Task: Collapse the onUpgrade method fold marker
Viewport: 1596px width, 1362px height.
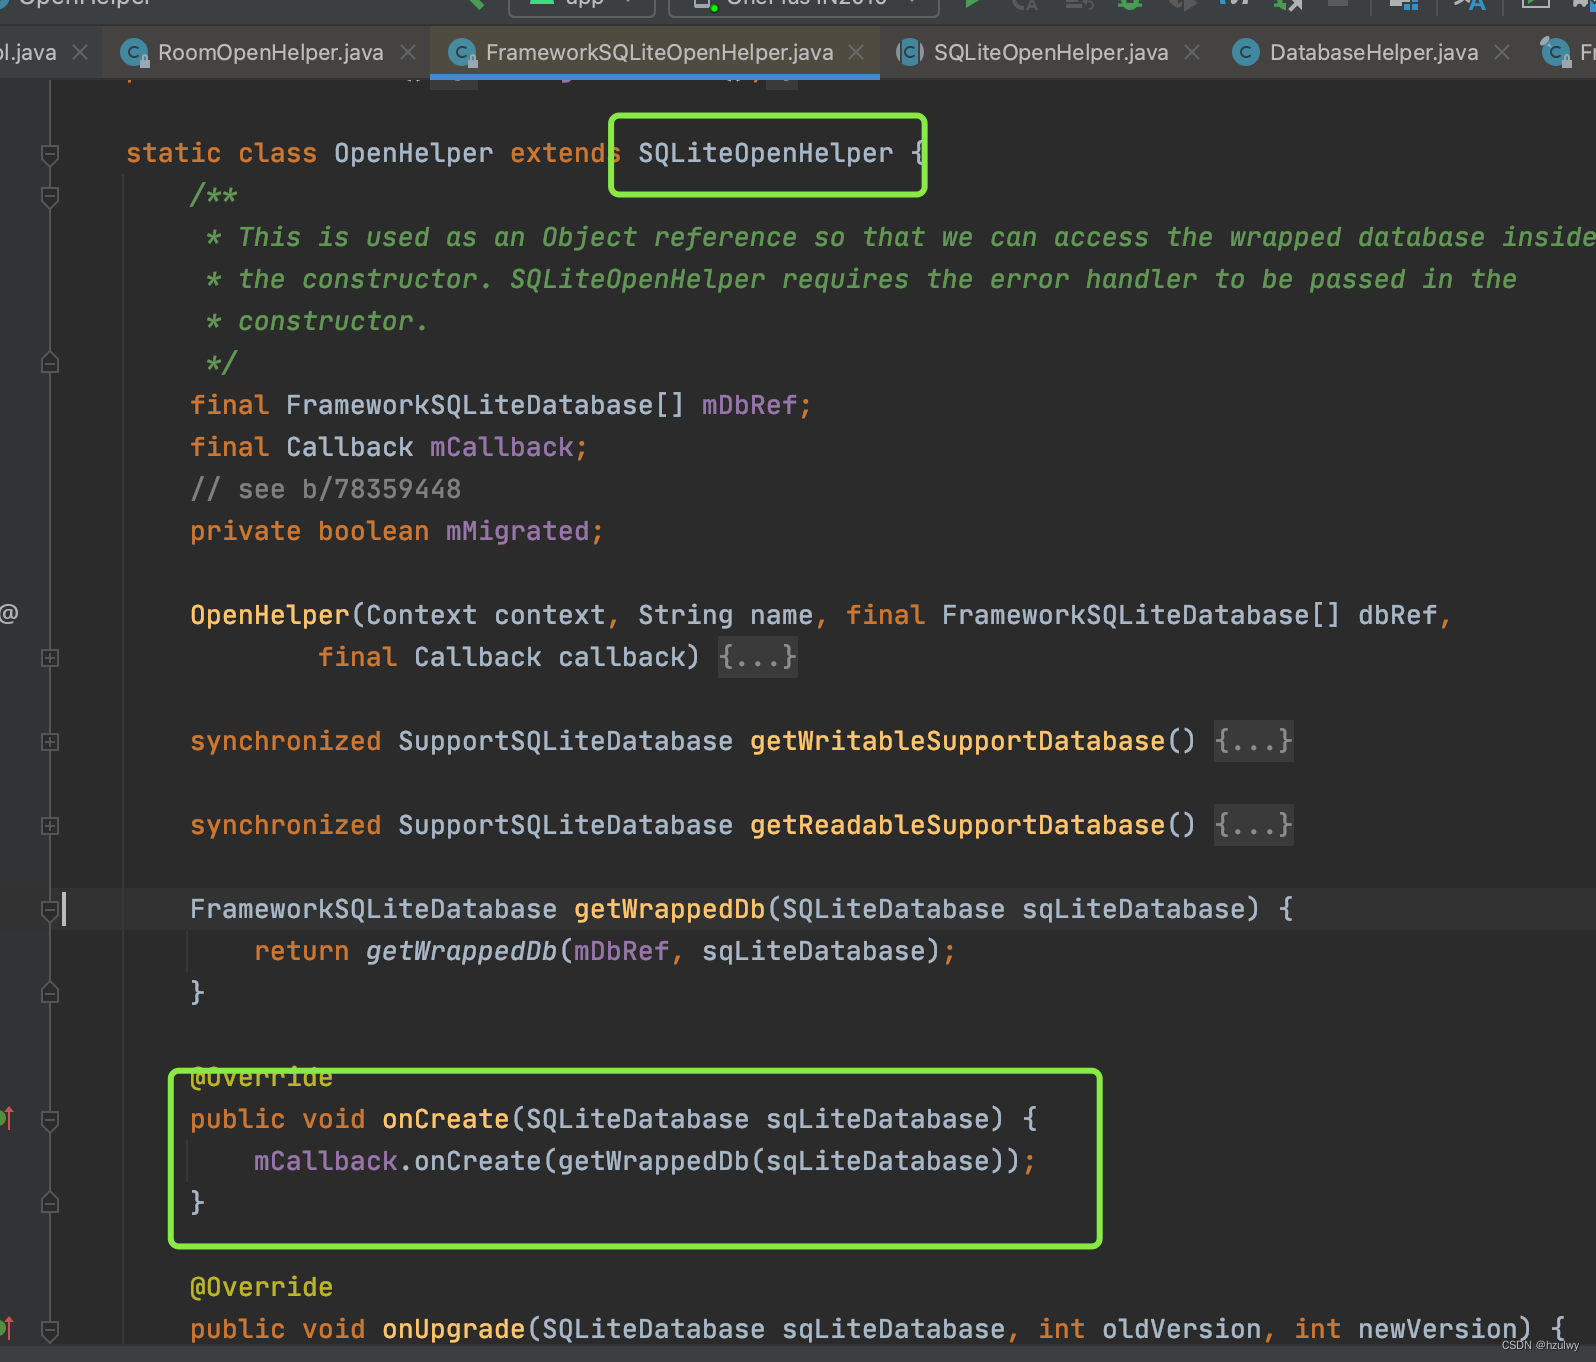Action: click(x=50, y=1330)
